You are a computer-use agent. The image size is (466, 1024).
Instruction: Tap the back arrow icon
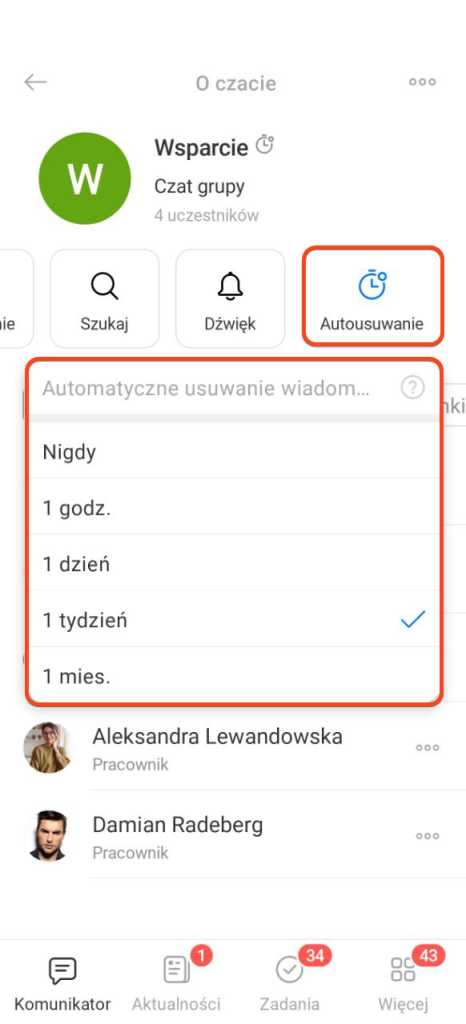click(x=35, y=82)
